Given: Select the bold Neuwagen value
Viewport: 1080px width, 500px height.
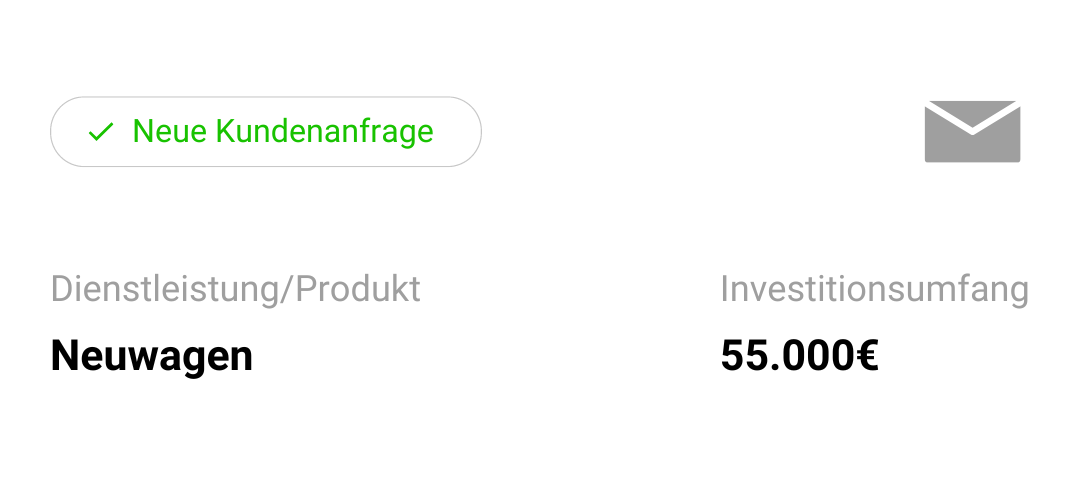Looking at the screenshot, I should click(x=152, y=355).
